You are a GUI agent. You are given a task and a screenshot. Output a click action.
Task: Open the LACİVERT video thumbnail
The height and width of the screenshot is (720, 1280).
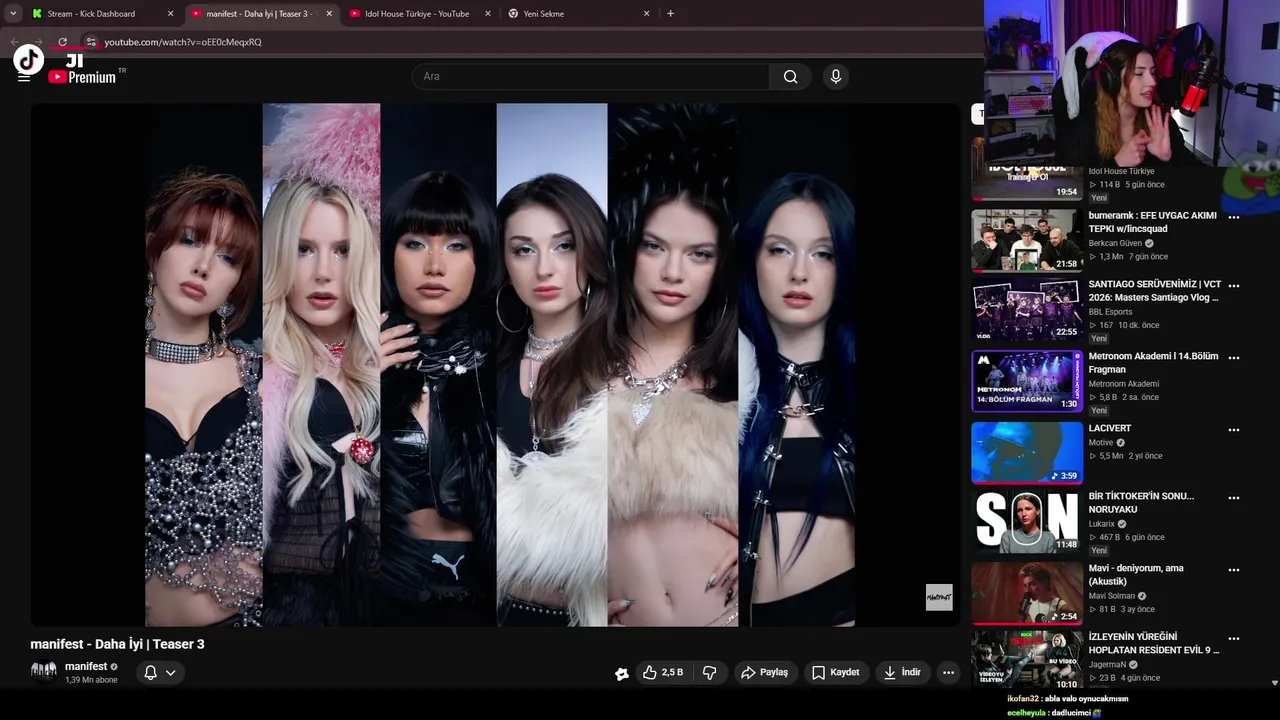[1027, 453]
